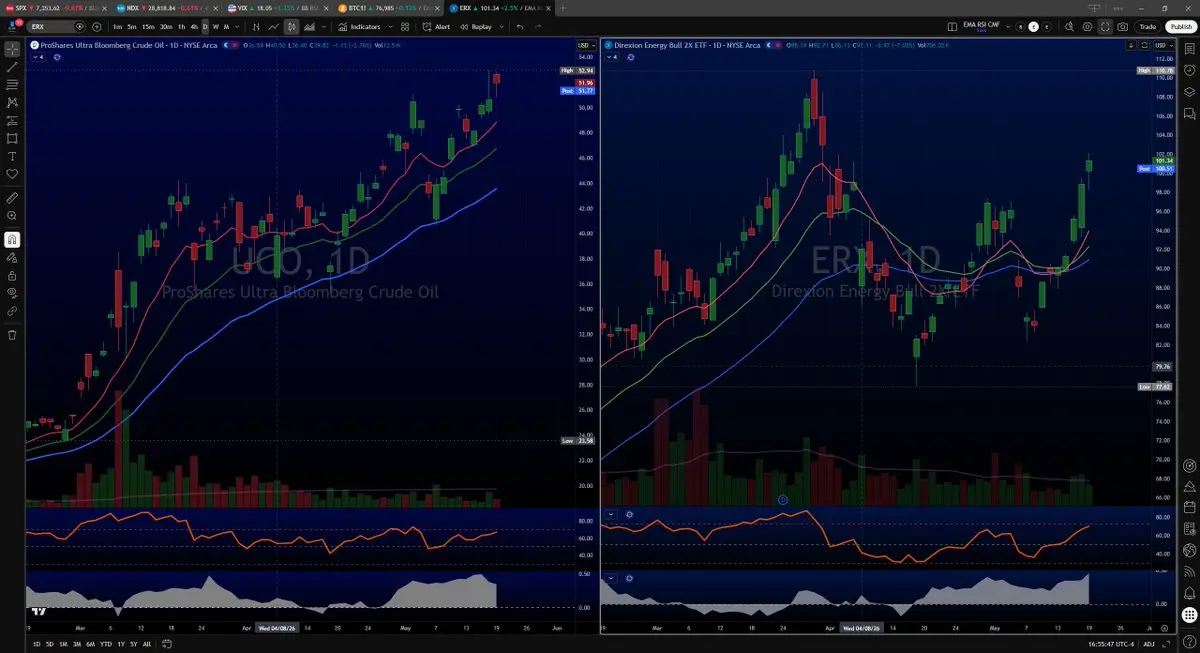1200x653 pixels.
Task: Set the 1D date range
Action: 37,644
